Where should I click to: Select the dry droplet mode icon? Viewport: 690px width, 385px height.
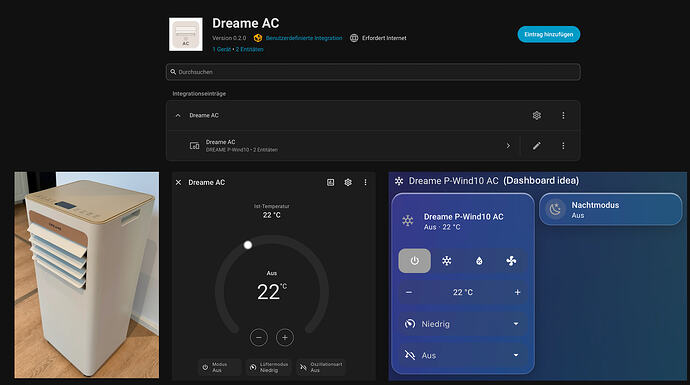(x=479, y=261)
